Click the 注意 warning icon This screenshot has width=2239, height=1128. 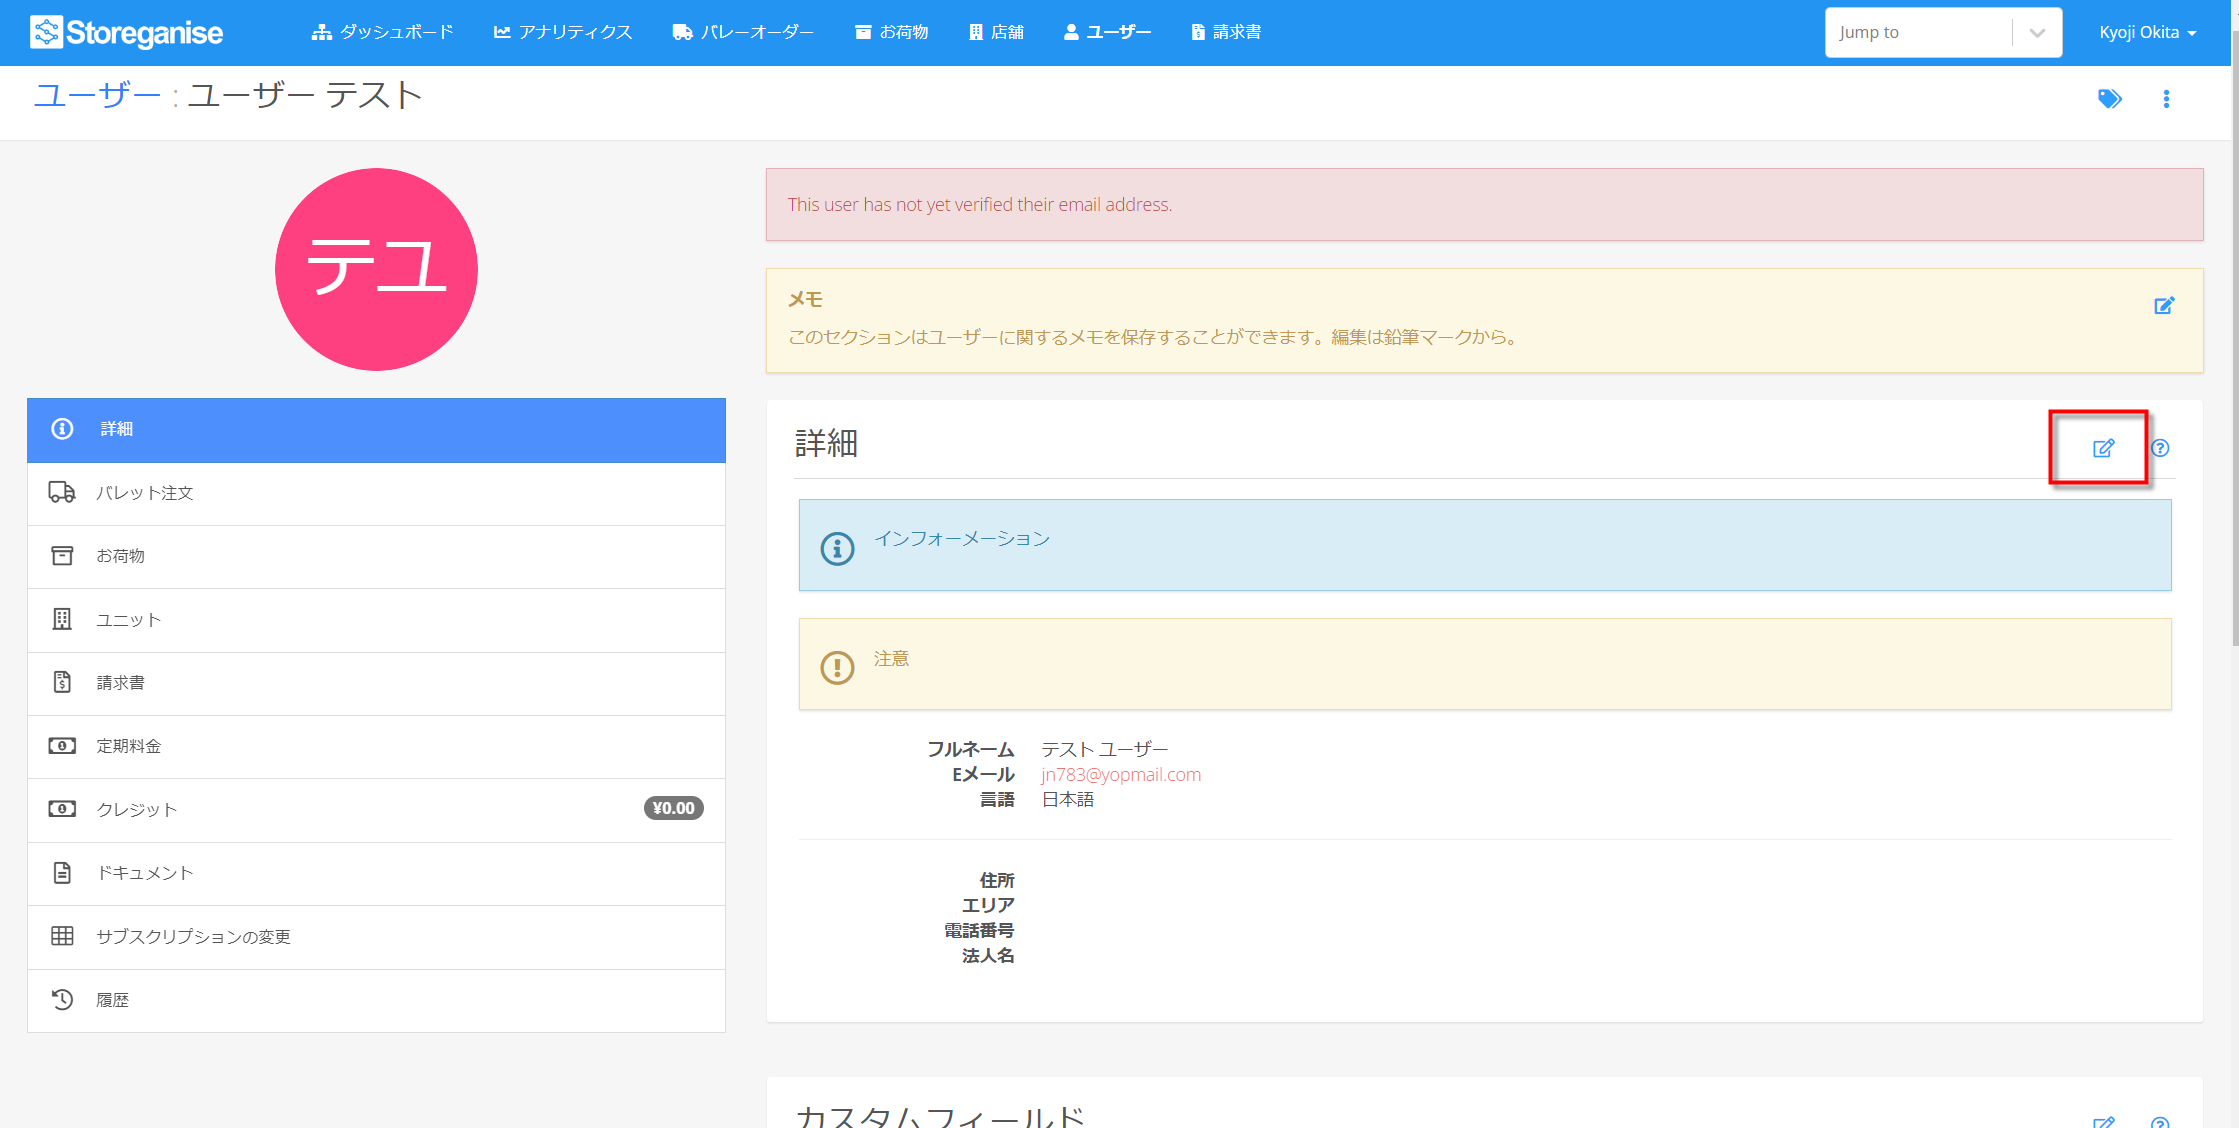838,667
